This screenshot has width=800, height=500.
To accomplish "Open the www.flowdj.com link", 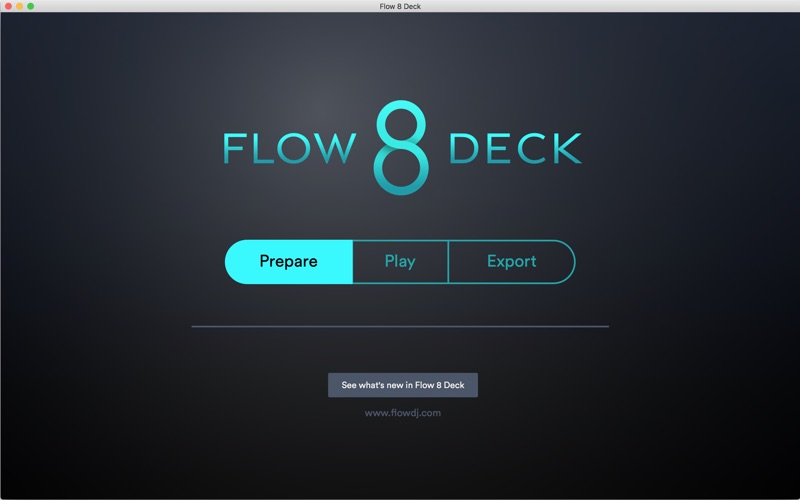I will (403, 413).
